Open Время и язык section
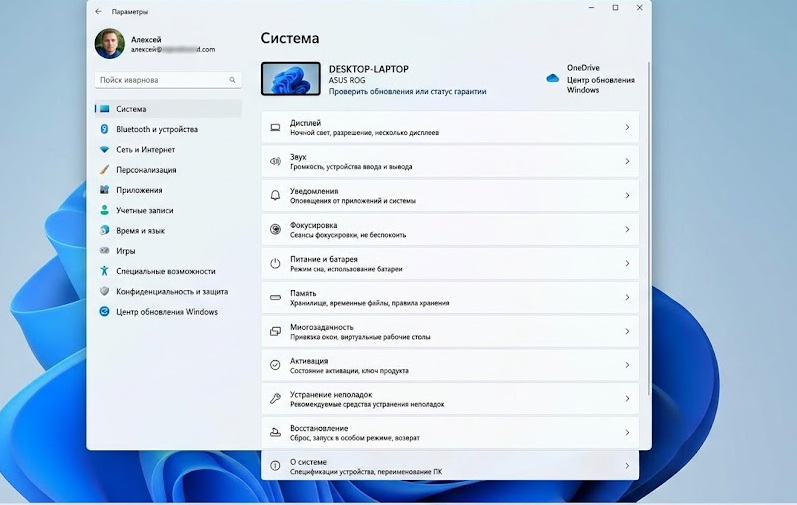The height and width of the screenshot is (505, 797). coord(168,230)
